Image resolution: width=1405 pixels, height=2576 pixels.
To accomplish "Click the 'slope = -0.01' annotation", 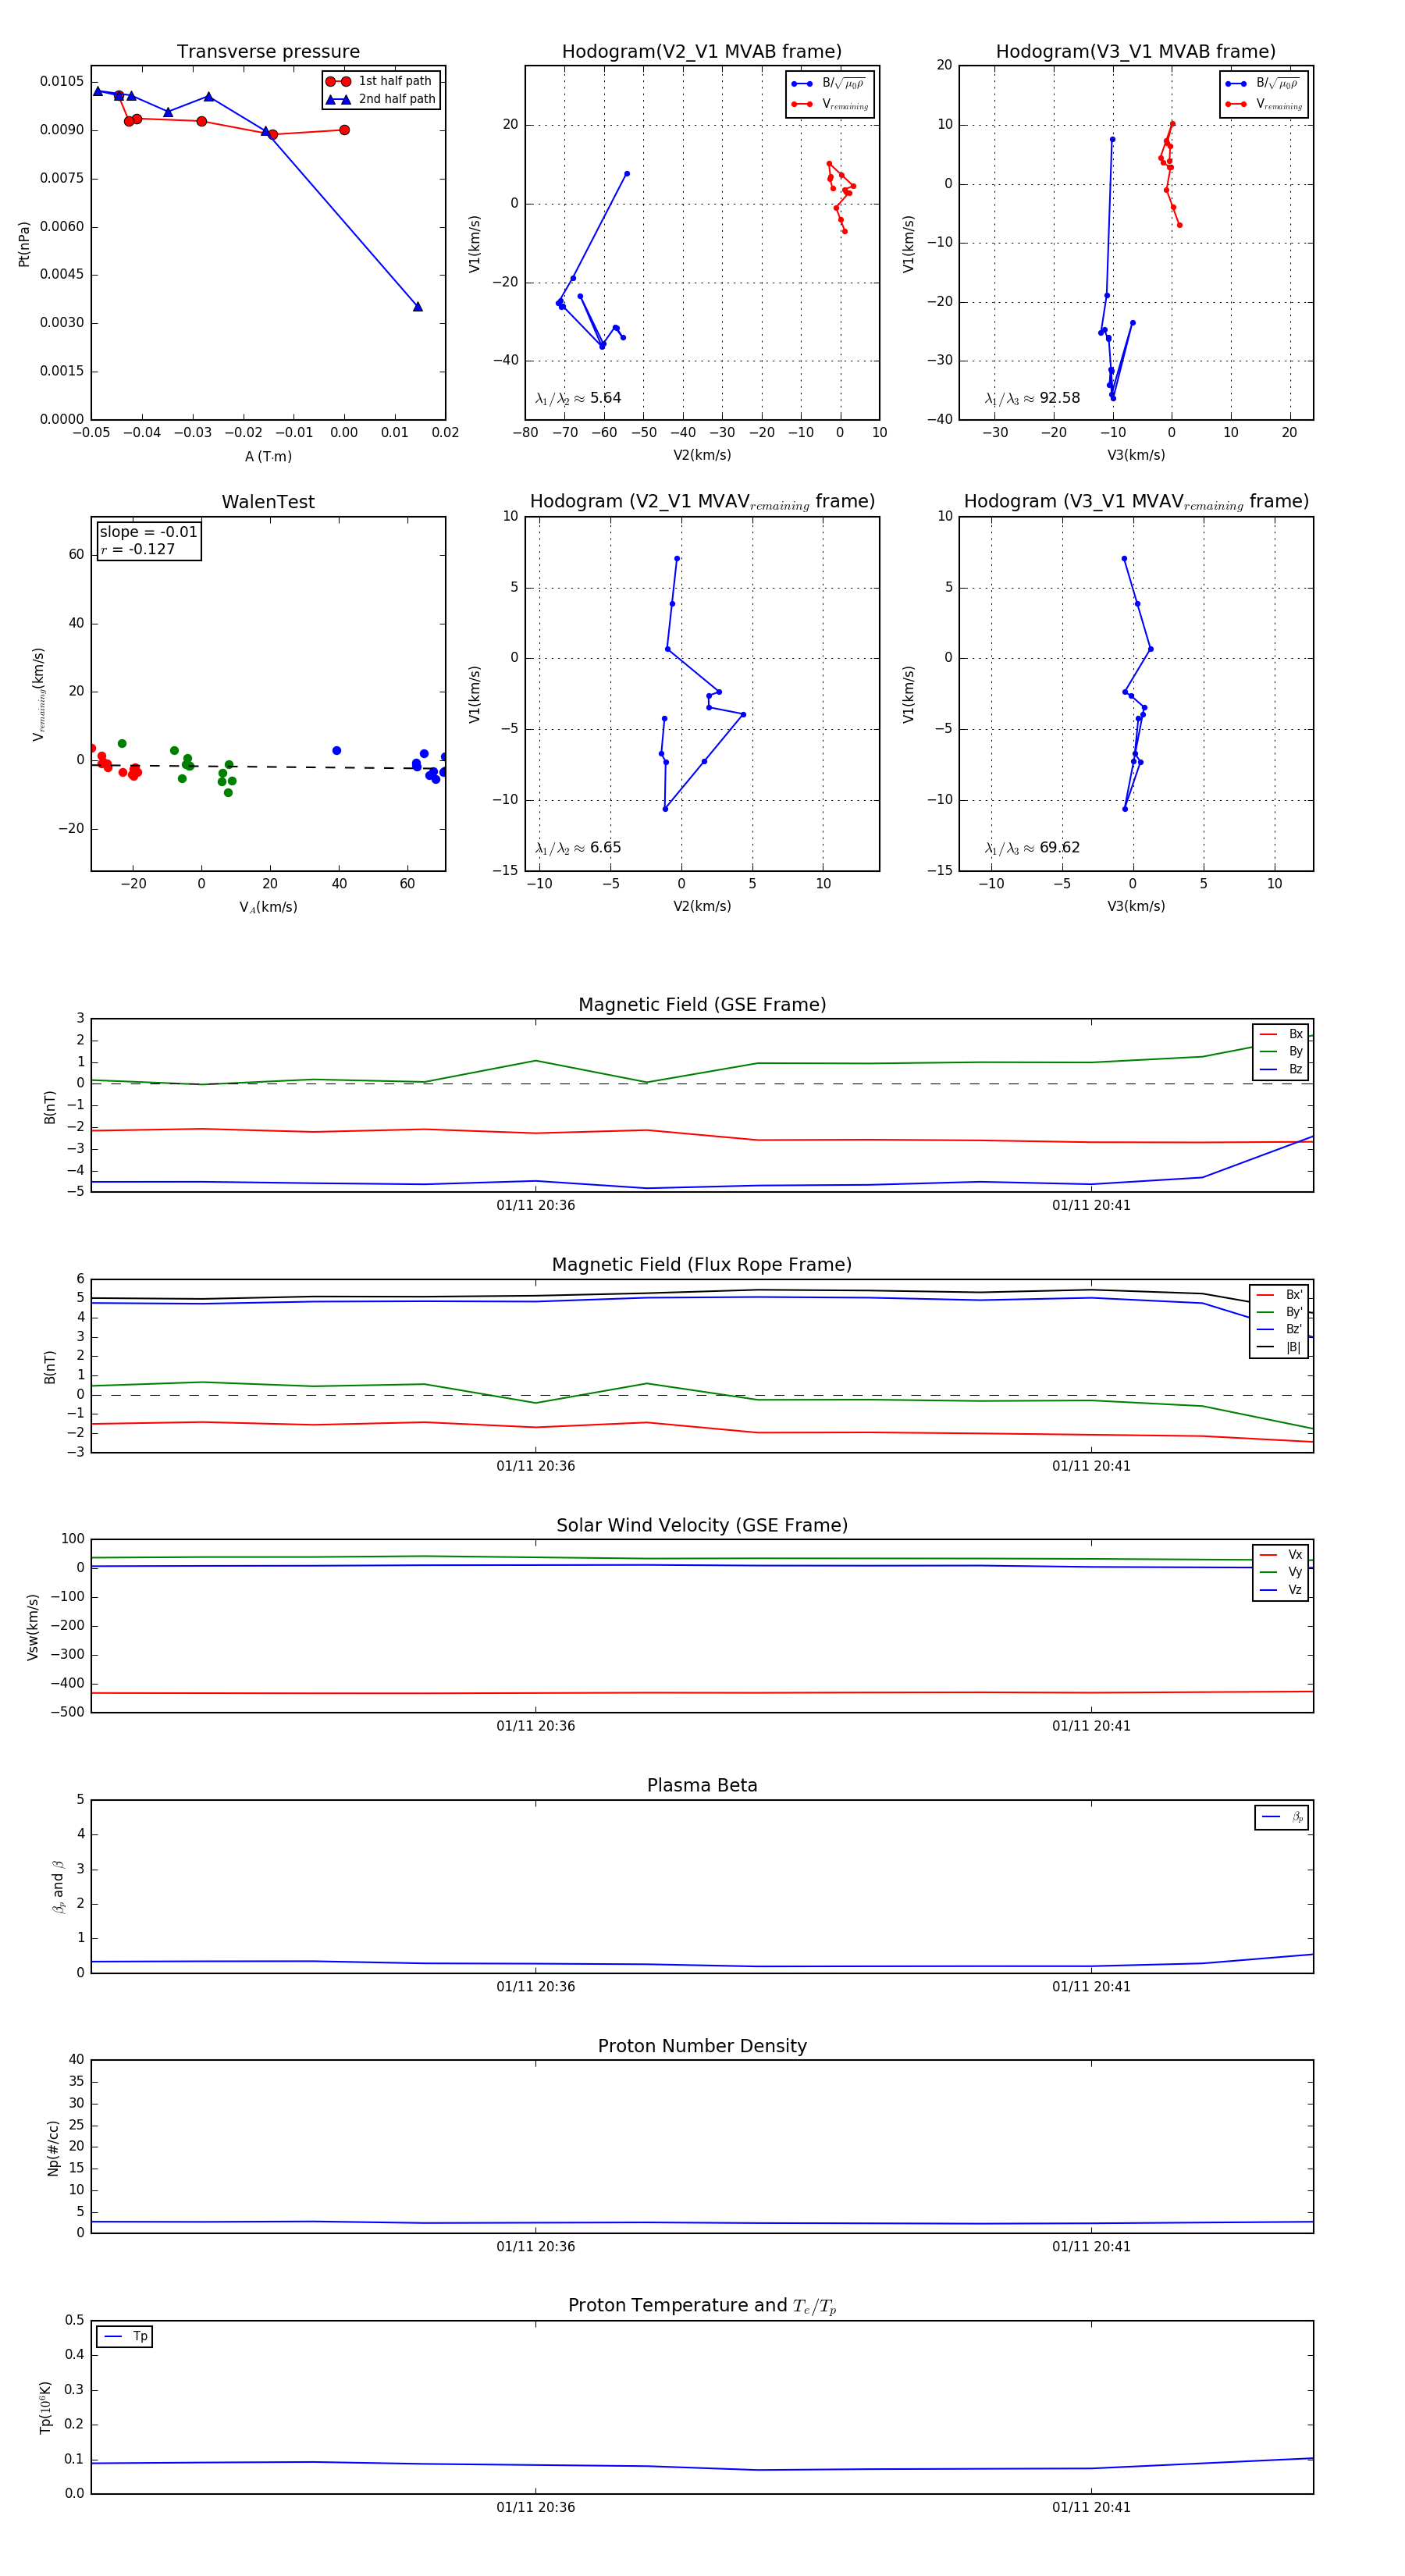I will (149, 532).
